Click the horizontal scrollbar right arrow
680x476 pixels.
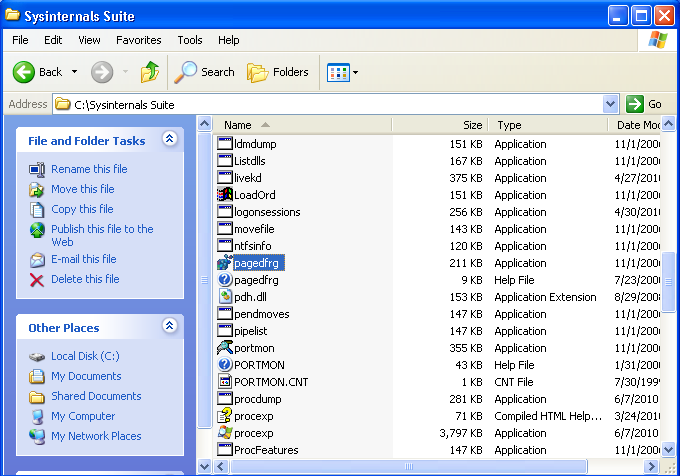[x=650, y=466]
